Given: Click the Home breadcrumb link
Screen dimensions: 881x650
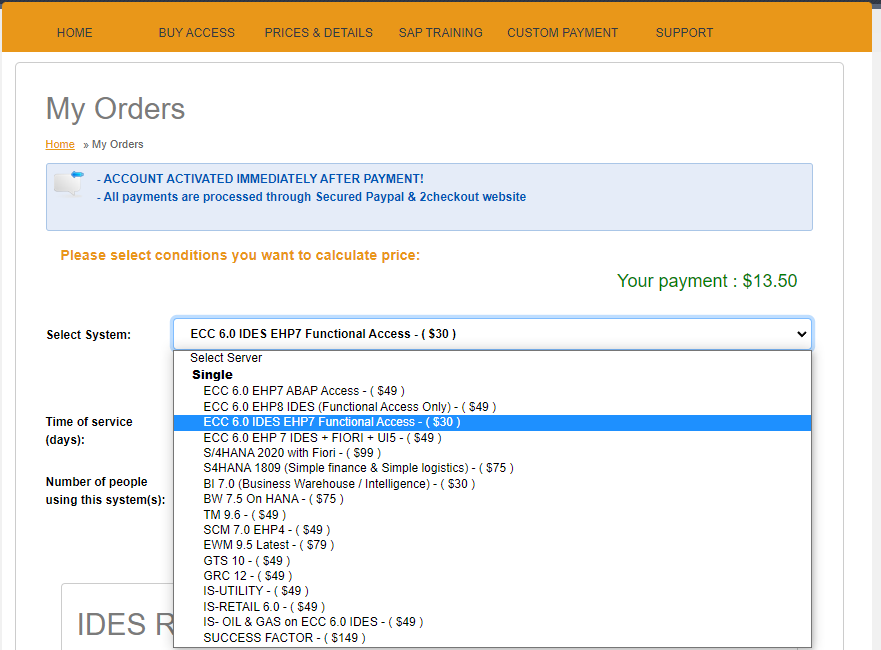Looking at the screenshot, I should click(x=60, y=144).
